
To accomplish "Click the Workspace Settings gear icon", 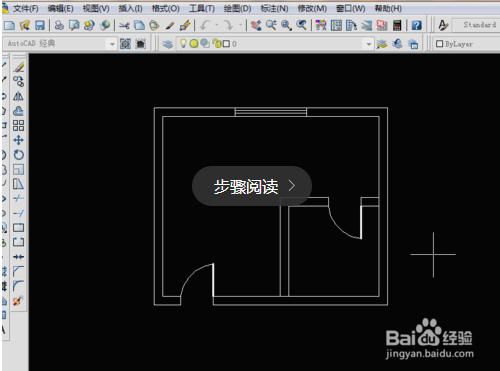I will [125, 44].
